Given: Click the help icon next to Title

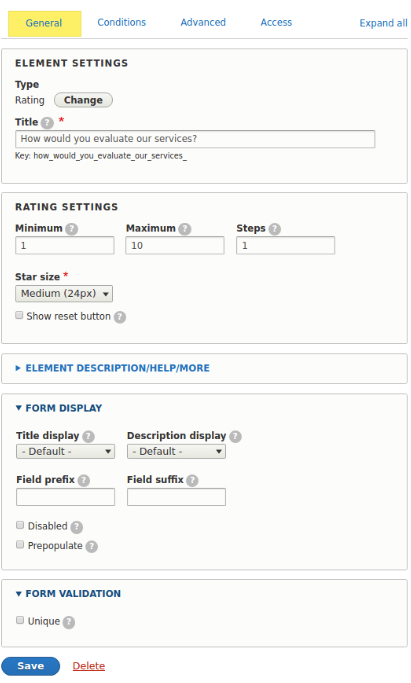Looking at the screenshot, I should [47, 123].
